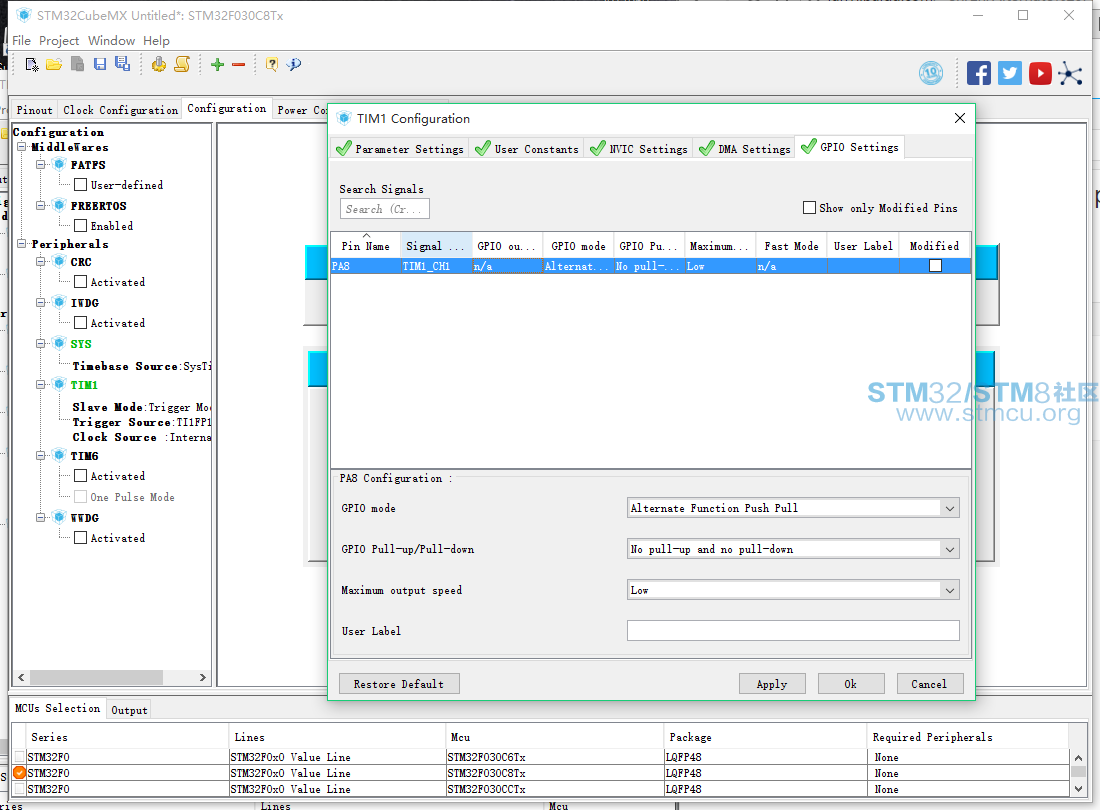Click the green plus toolbar icon
This screenshot has height=810, width=1100.
pos(217,65)
